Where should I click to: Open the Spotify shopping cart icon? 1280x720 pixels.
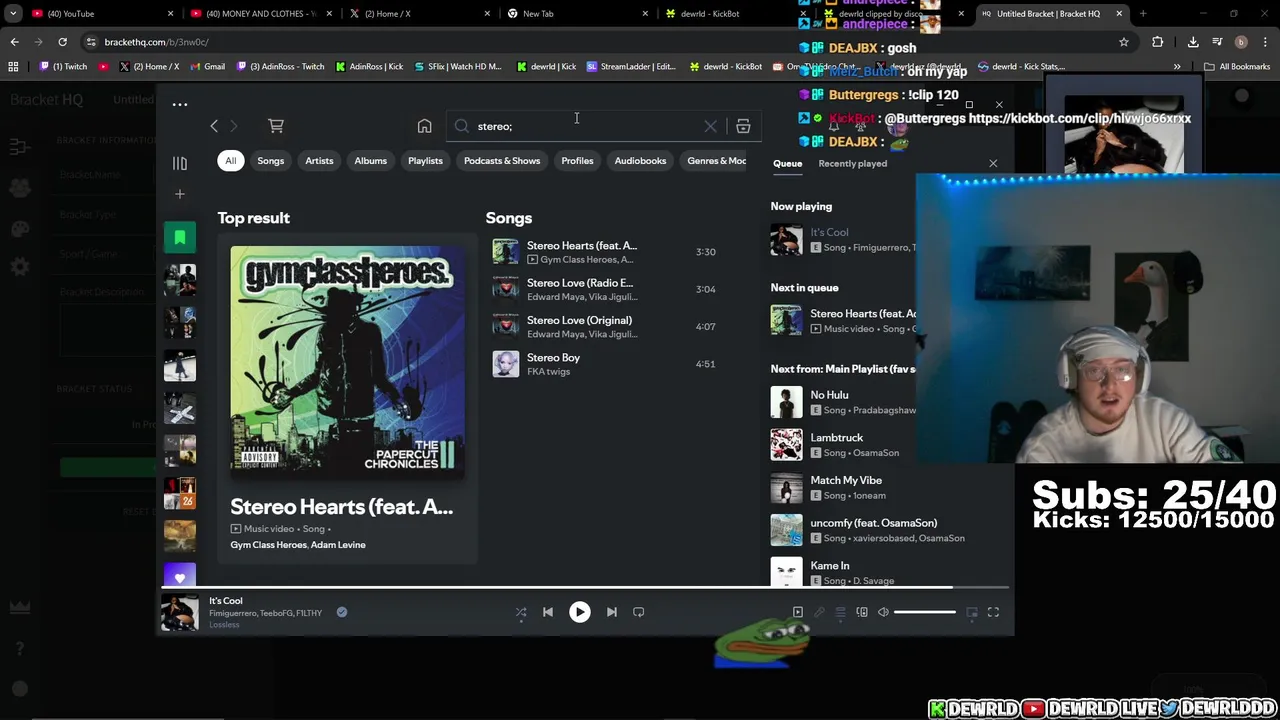[276, 126]
